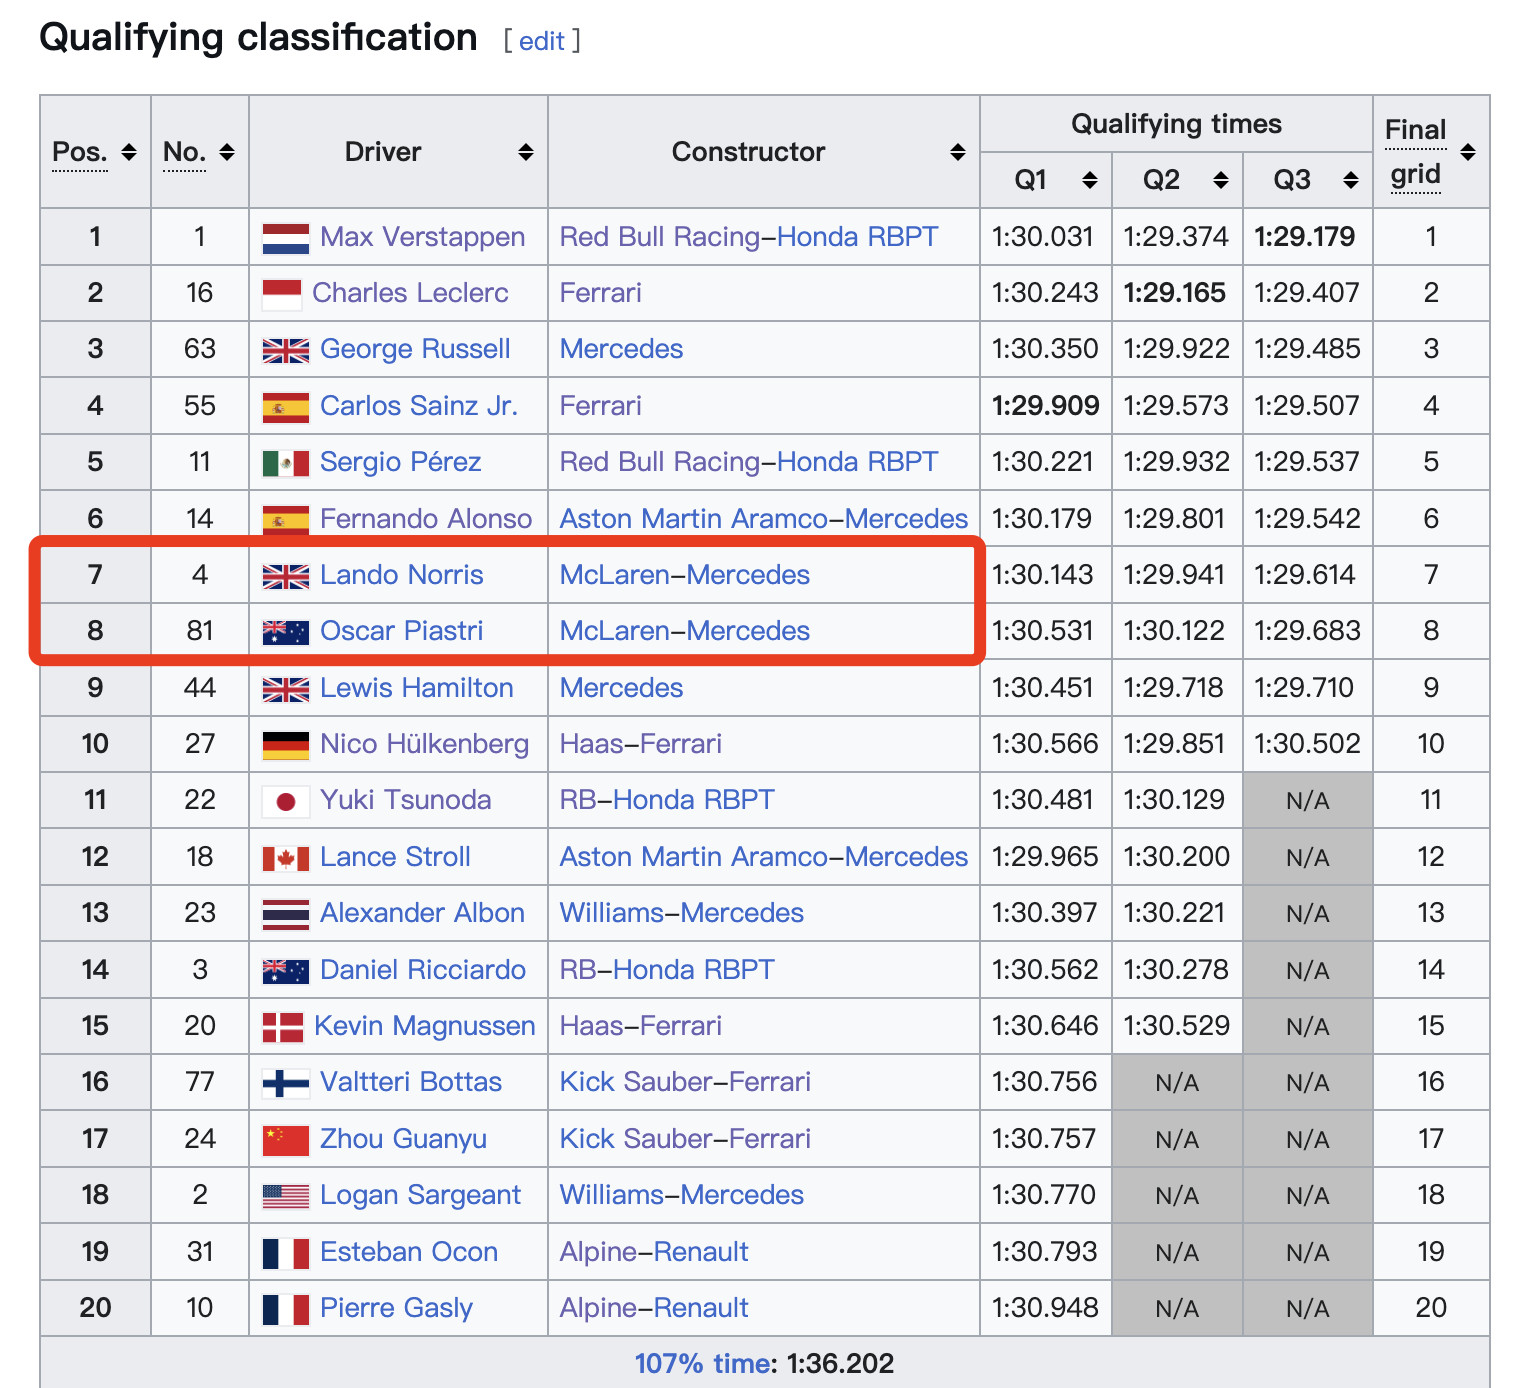This screenshot has height=1388, width=1524.
Task: Open Max Verstappen's driver page
Action: 422,237
